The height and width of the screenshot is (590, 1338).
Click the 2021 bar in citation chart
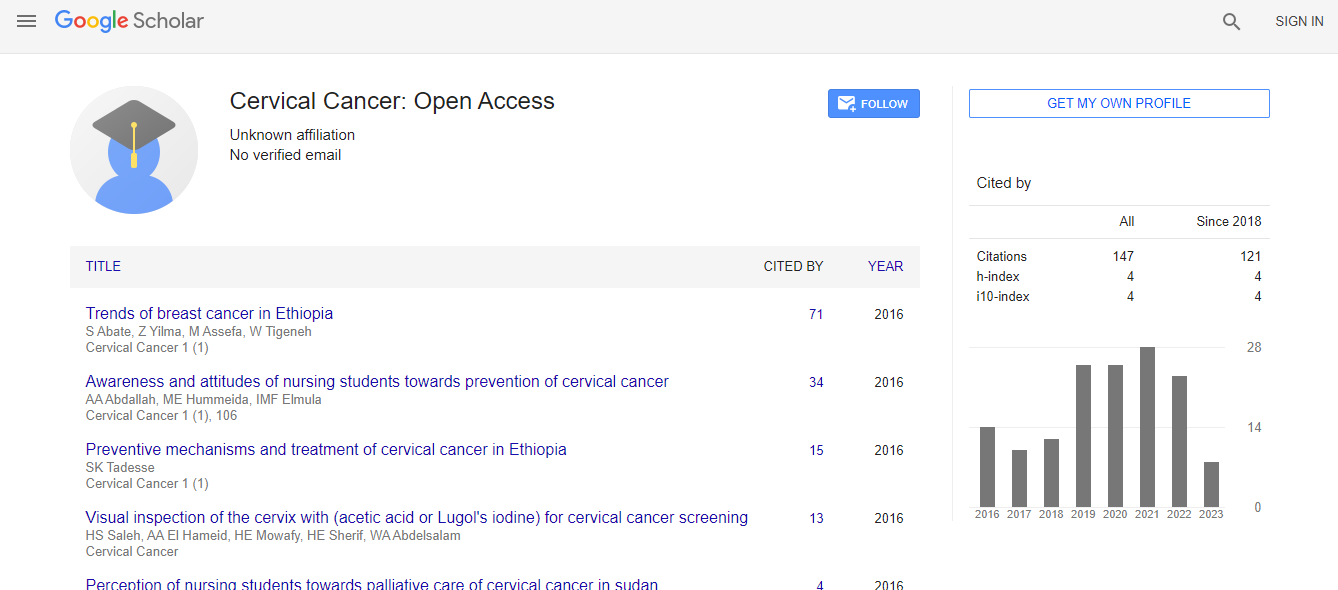coord(1147,427)
